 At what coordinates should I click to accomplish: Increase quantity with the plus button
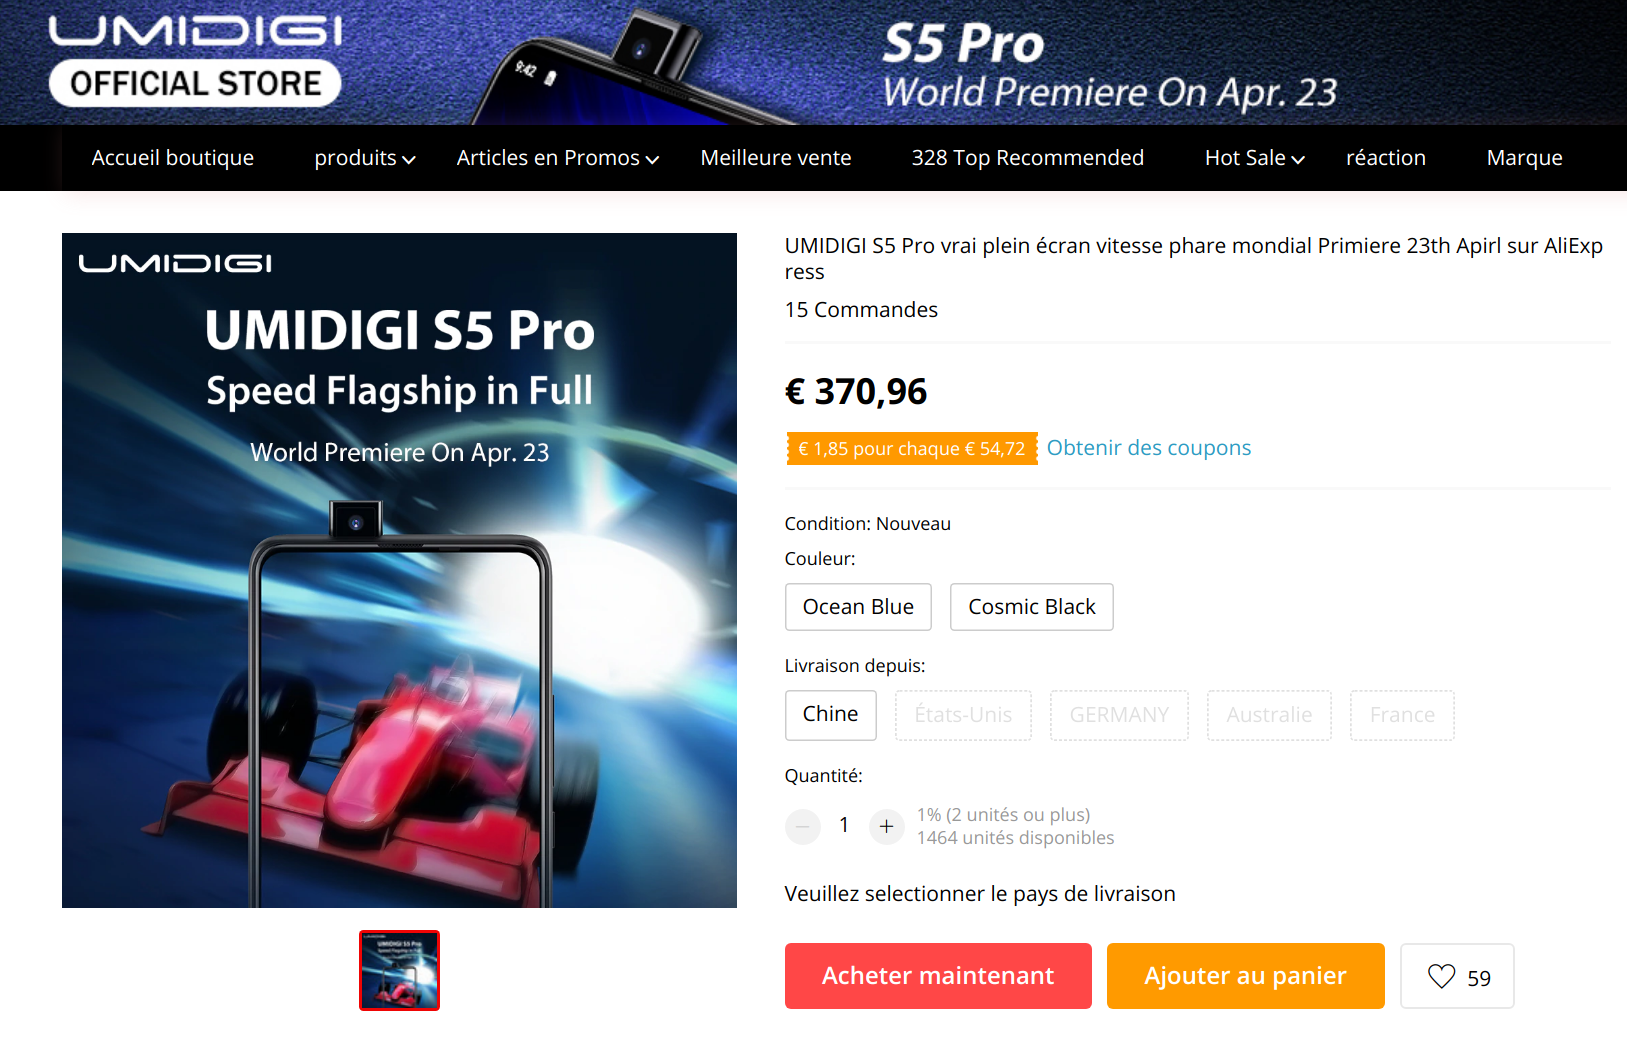coord(886,826)
